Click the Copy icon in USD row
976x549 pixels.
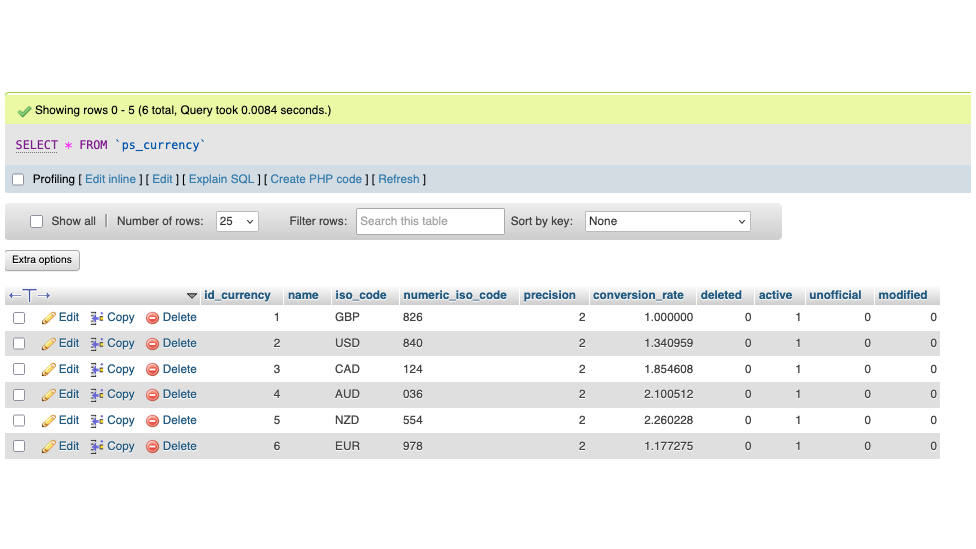click(x=96, y=344)
